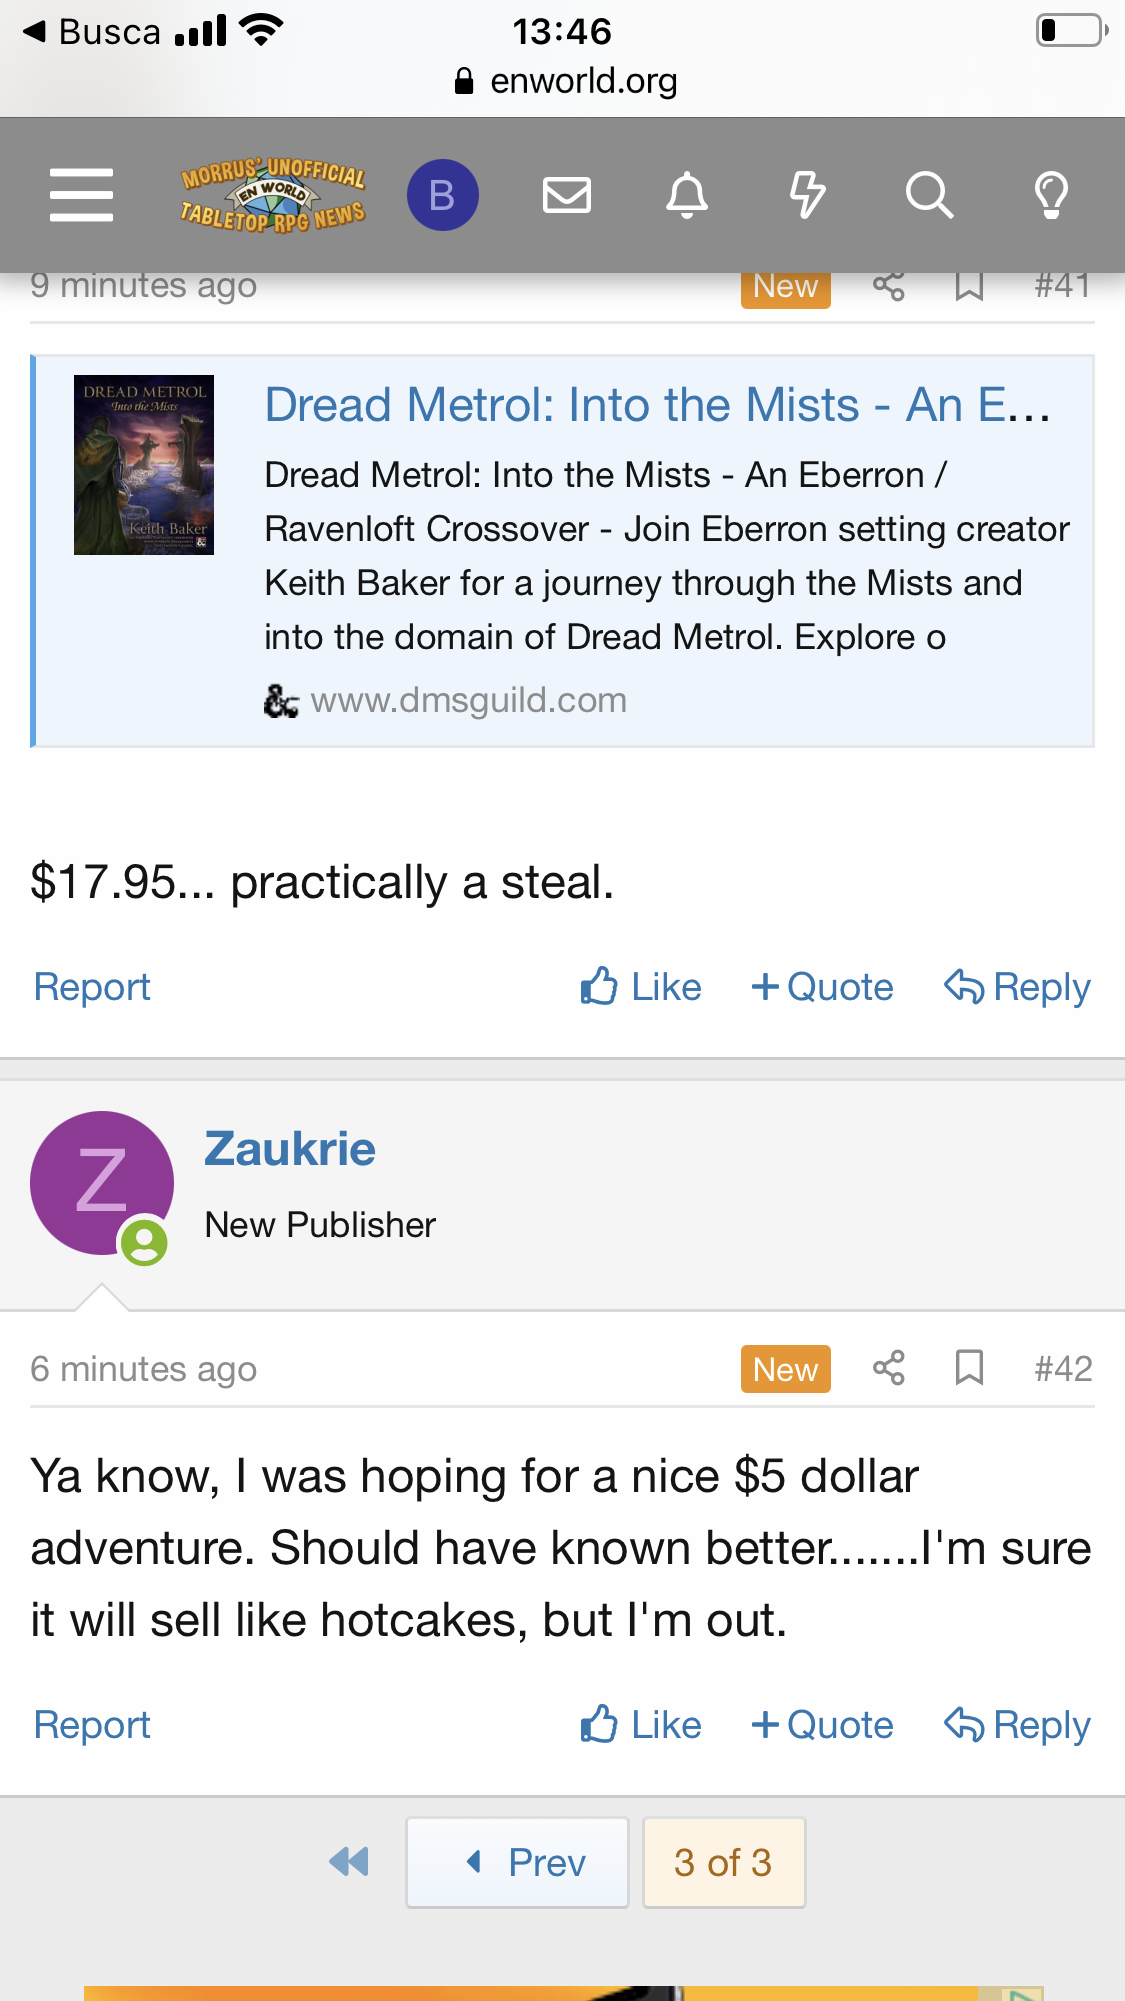Open the hamburger navigation menu
The height and width of the screenshot is (2001, 1125).
click(x=81, y=194)
